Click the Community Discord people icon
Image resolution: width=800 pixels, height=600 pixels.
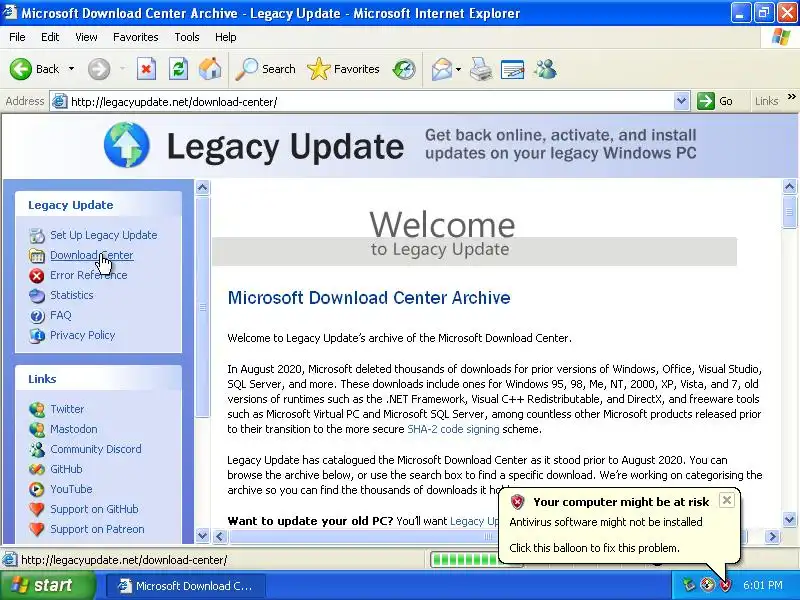(37, 449)
